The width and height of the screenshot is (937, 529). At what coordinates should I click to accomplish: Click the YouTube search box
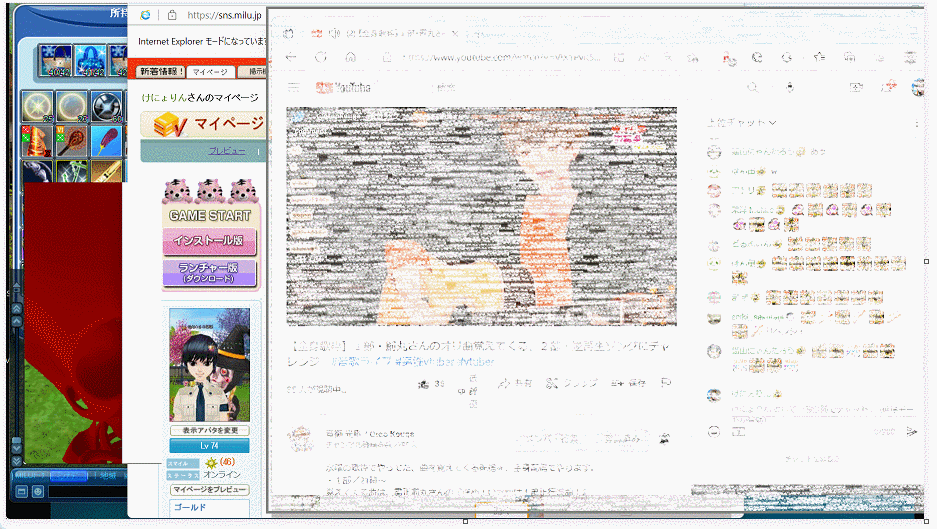pyautogui.click(x=586, y=87)
